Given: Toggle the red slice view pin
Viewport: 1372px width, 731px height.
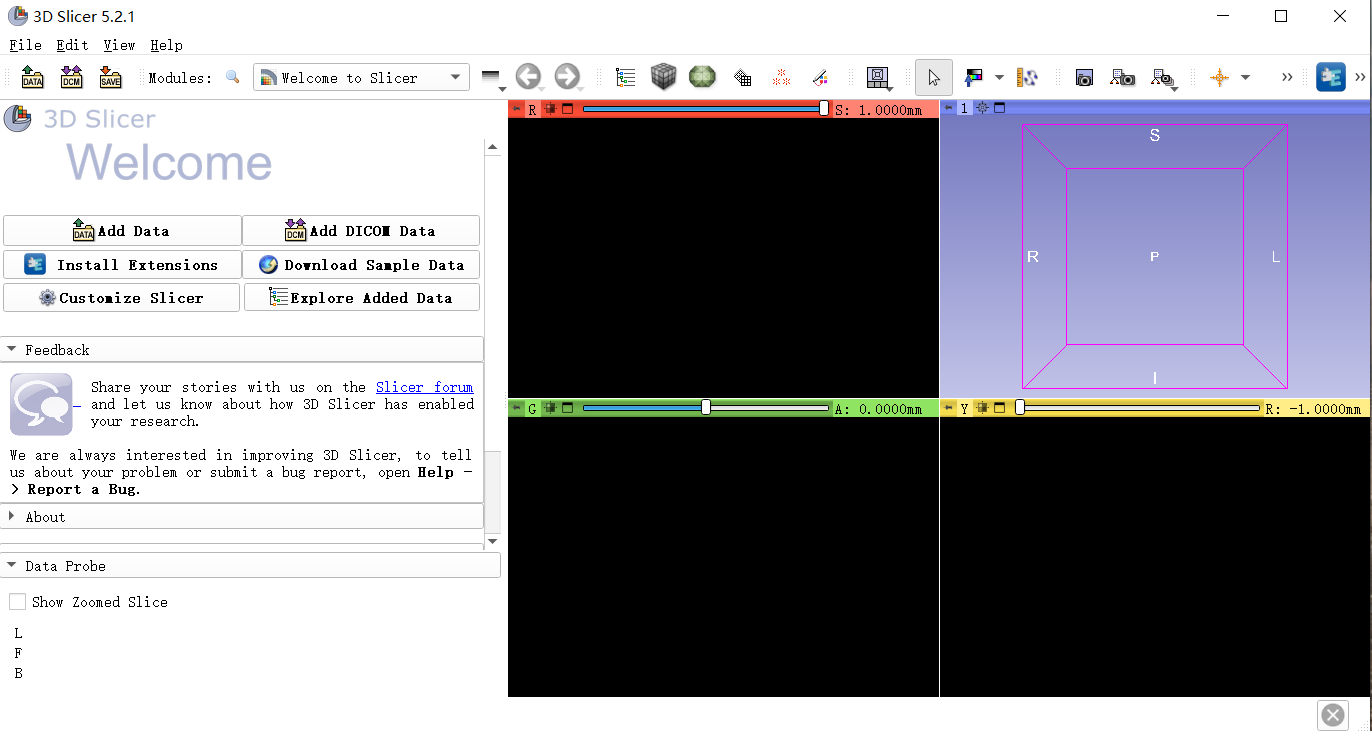Looking at the screenshot, I should coord(517,109).
